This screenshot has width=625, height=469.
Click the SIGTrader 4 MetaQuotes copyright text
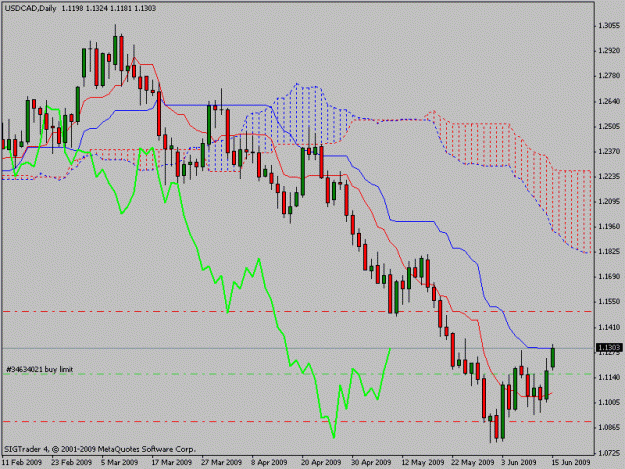pyautogui.click(x=100, y=449)
